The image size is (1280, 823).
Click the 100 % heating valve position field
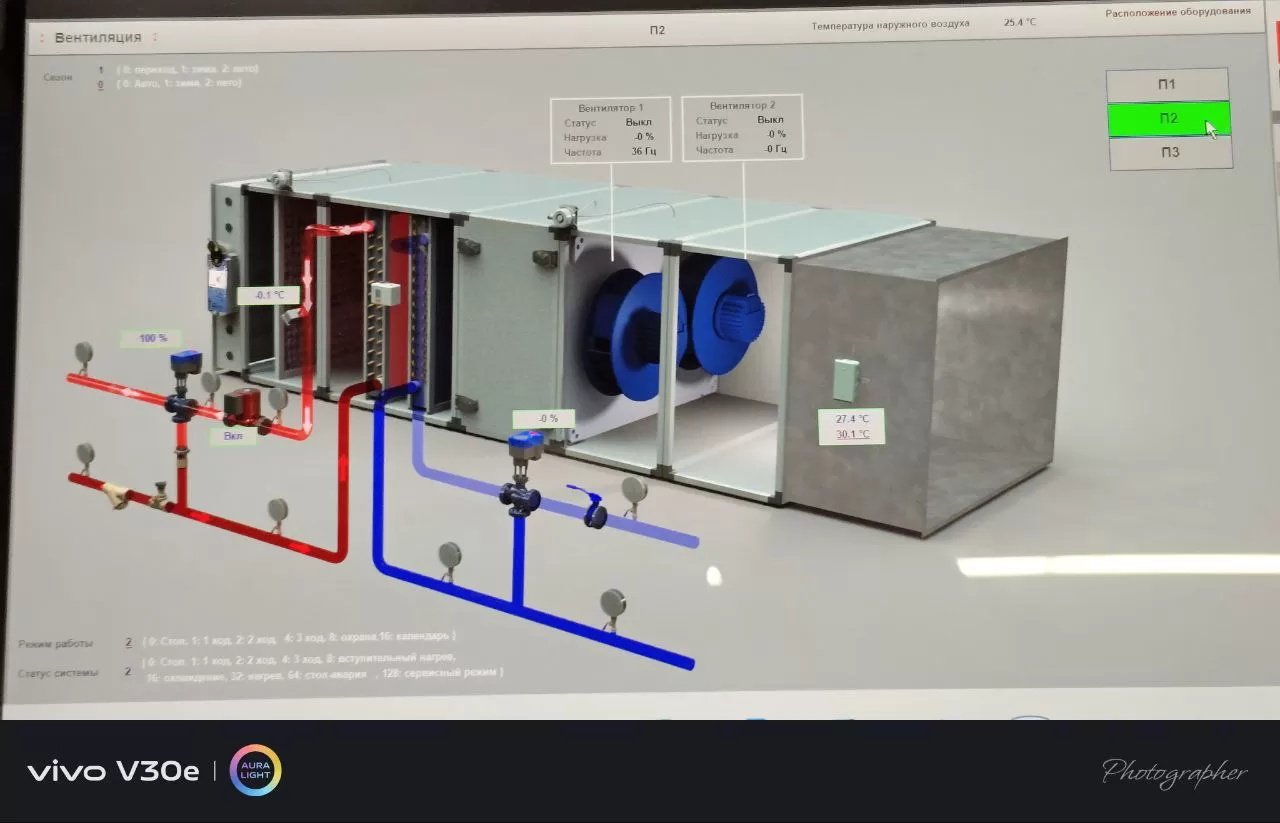click(x=152, y=339)
